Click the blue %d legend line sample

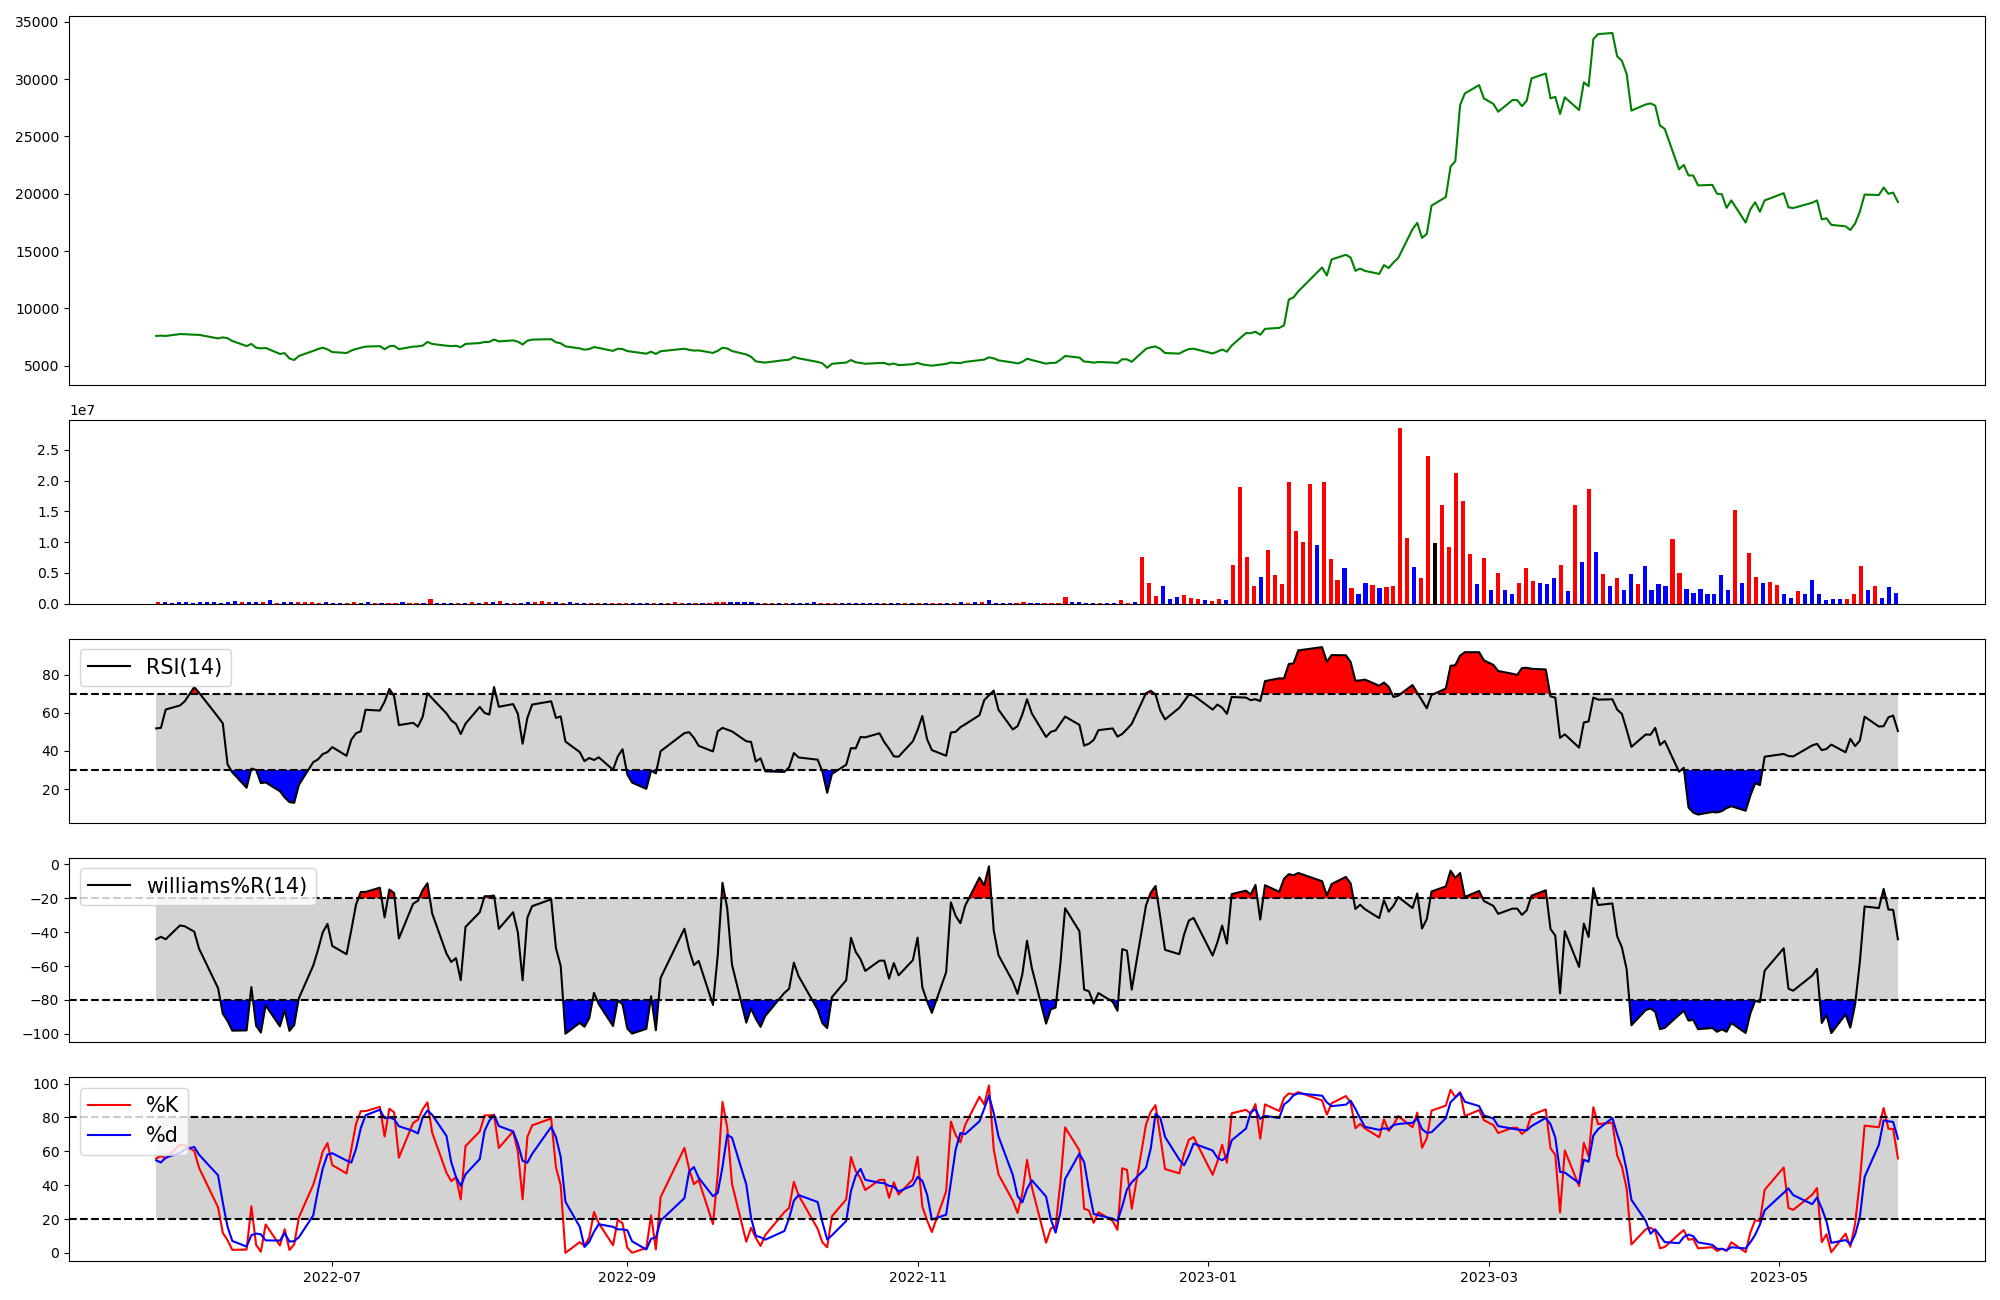[x=109, y=1135]
